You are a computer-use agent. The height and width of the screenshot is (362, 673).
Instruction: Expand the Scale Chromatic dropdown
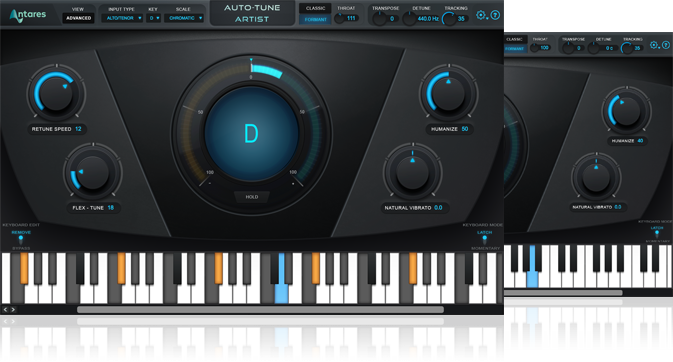184,18
